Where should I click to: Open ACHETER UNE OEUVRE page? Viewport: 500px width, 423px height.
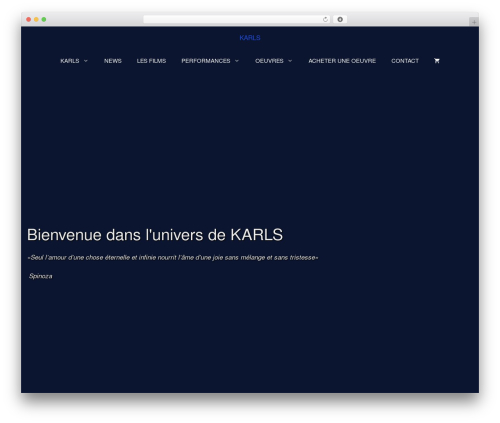point(342,61)
